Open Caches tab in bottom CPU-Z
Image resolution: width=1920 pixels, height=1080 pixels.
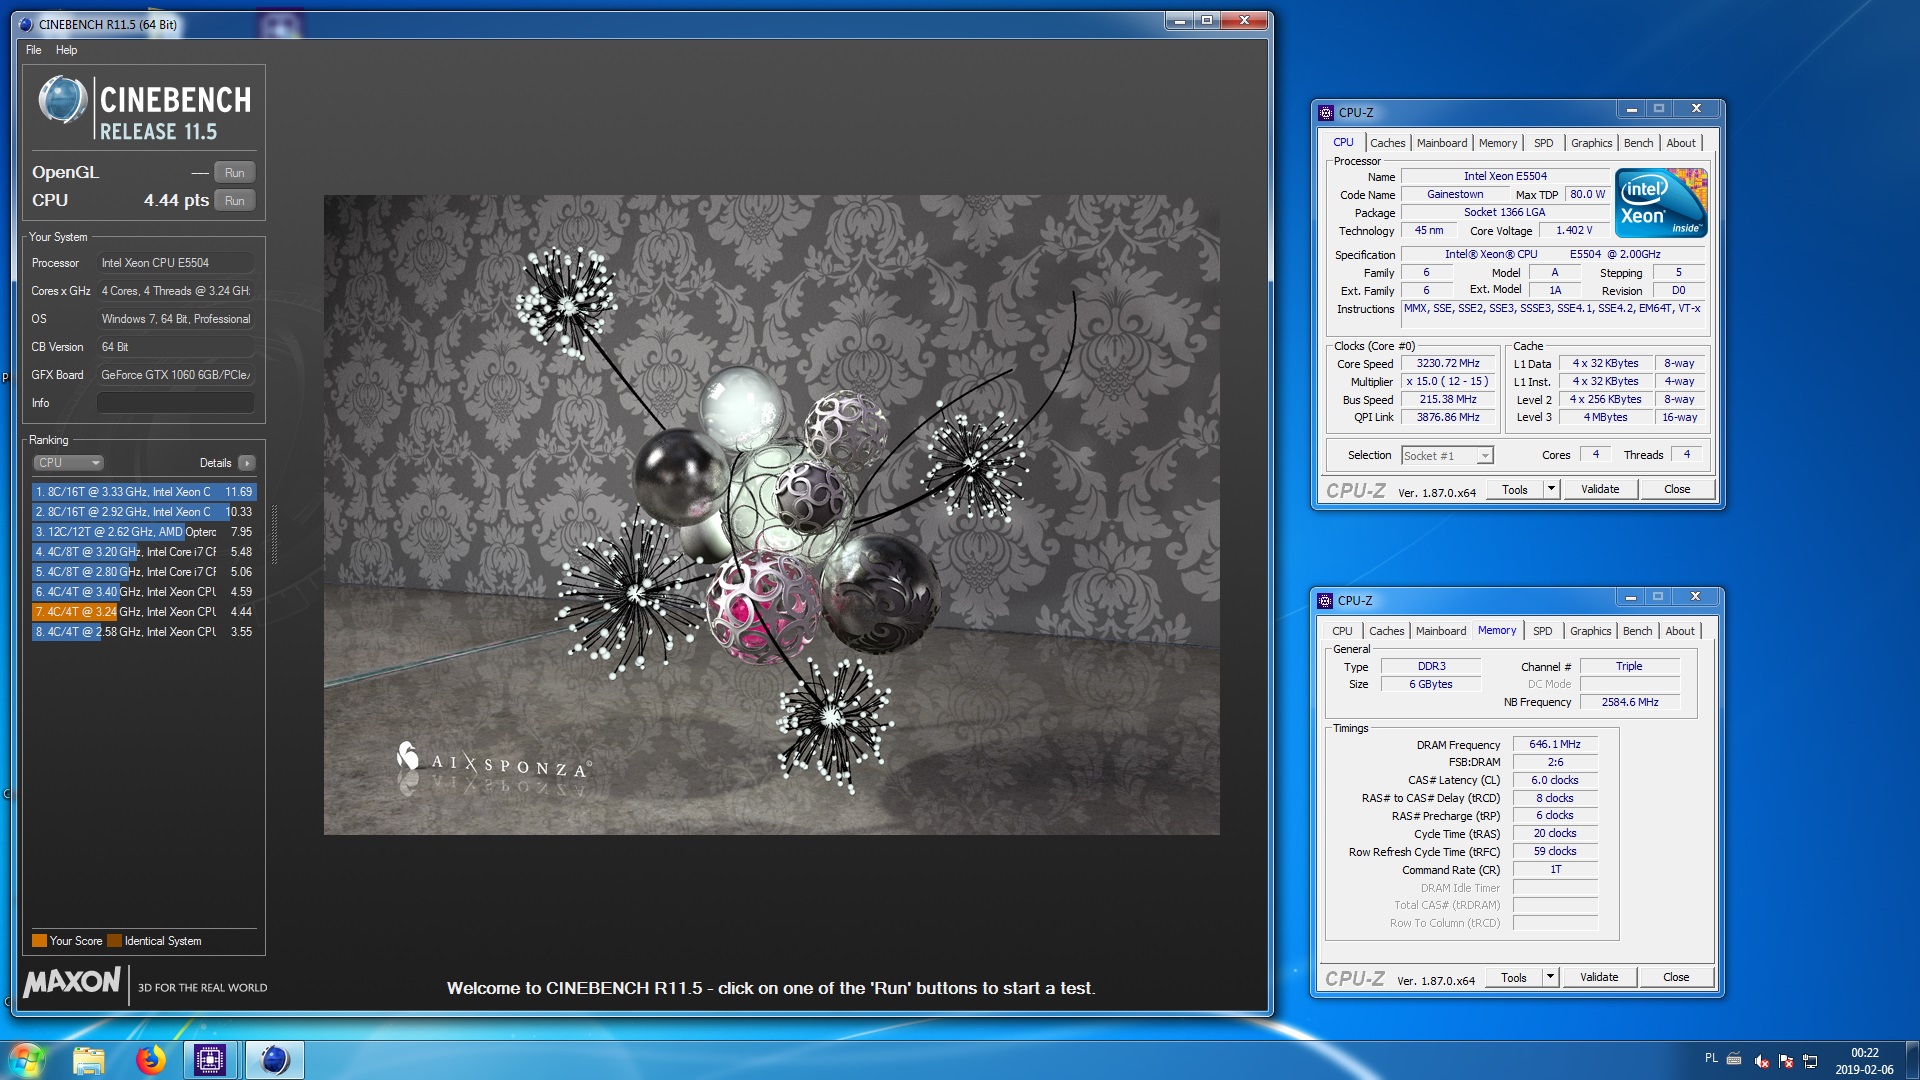(x=1386, y=631)
